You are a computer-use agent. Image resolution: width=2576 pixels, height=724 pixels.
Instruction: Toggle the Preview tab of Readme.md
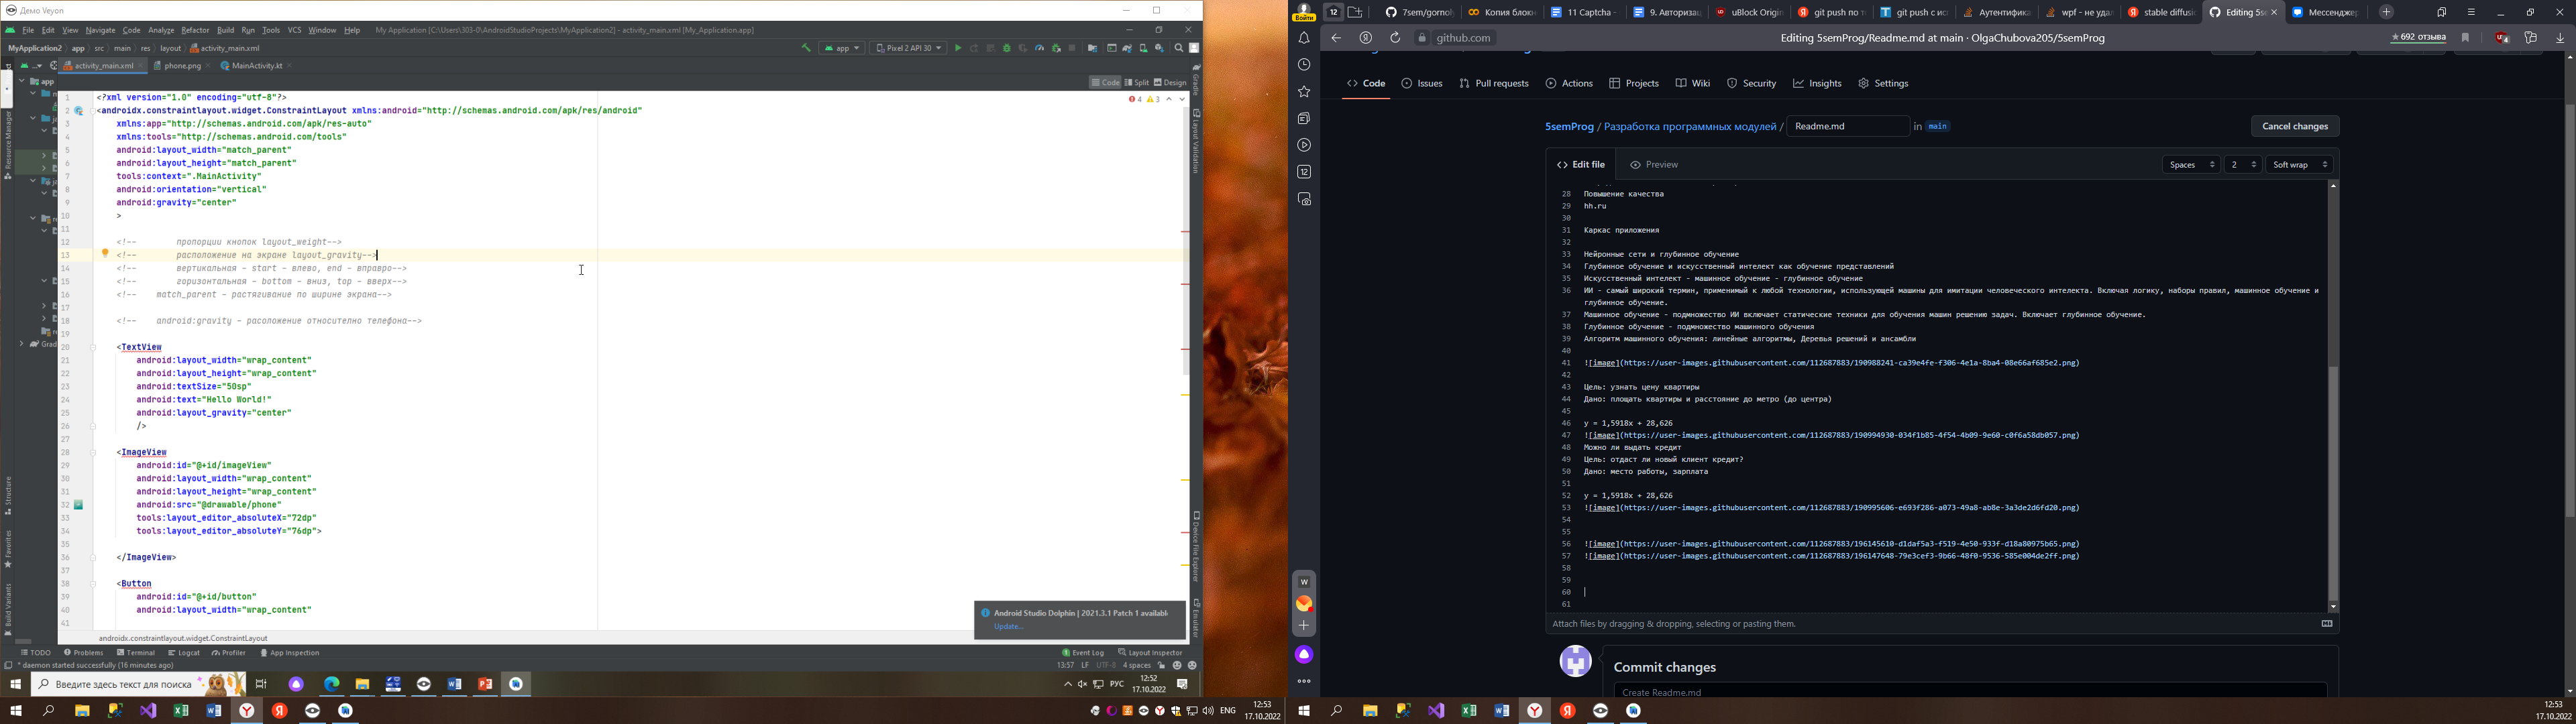click(x=1655, y=164)
